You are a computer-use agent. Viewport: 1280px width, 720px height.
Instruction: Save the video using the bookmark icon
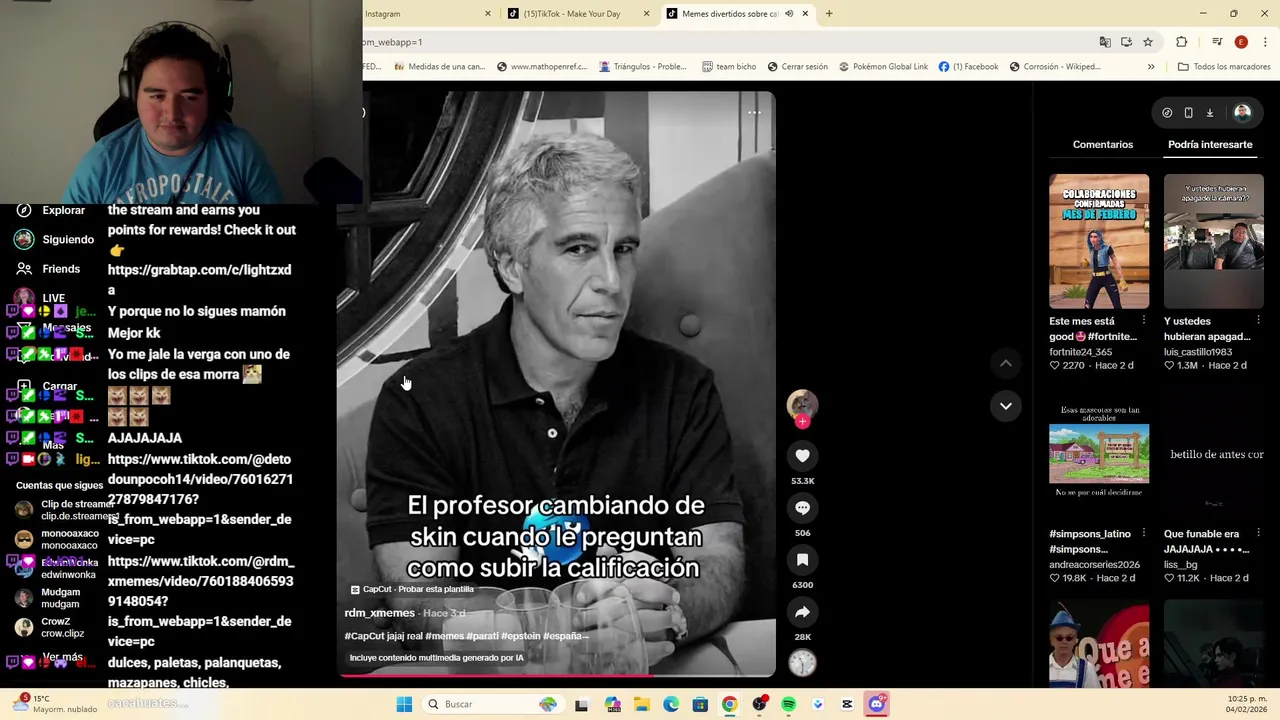click(802, 560)
